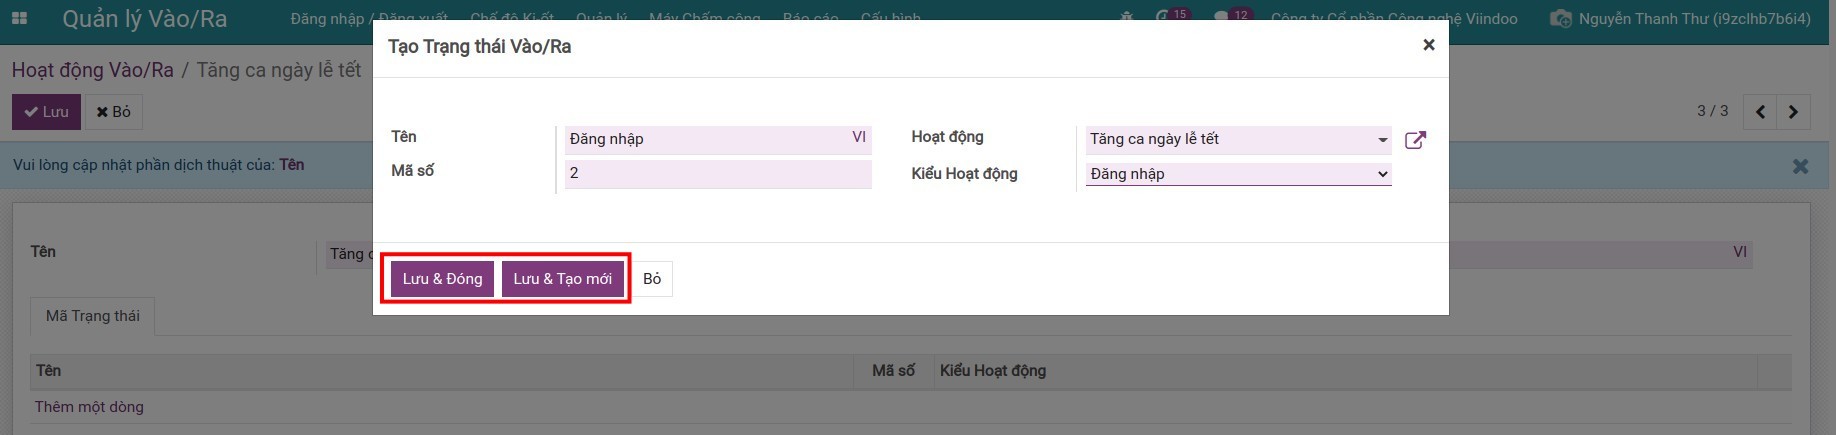Dismiss the translation update notification bar
1836x435 pixels.
tap(1800, 166)
